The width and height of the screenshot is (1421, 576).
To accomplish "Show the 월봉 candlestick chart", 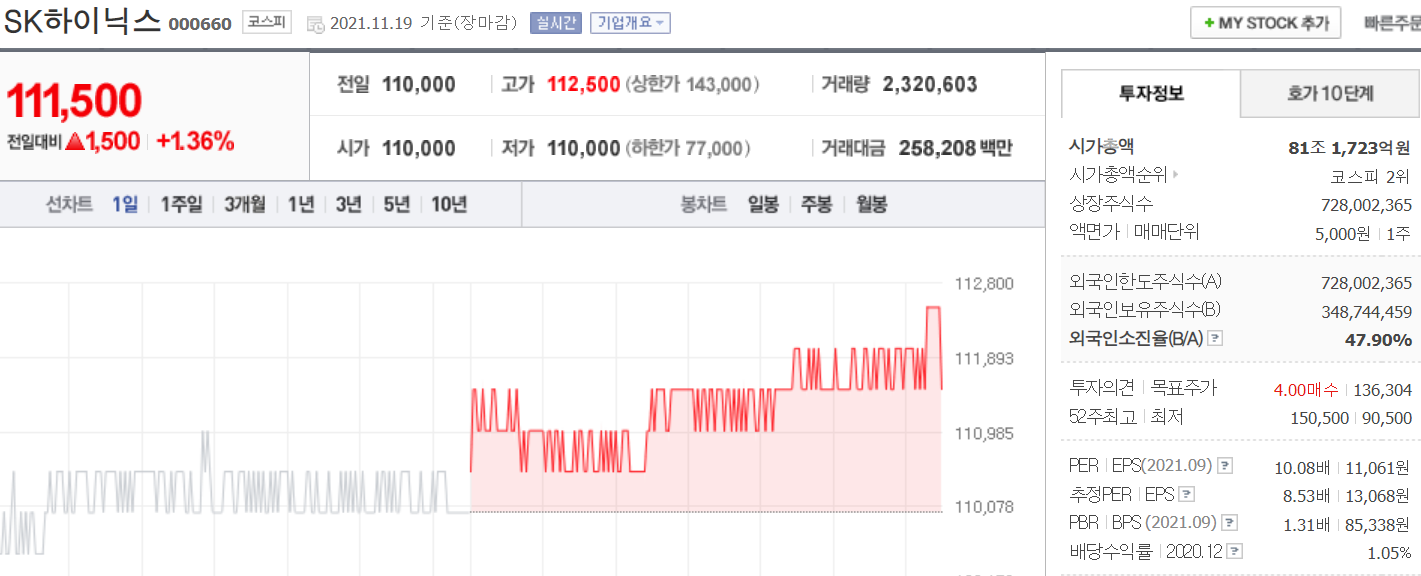I will [870, 205].
